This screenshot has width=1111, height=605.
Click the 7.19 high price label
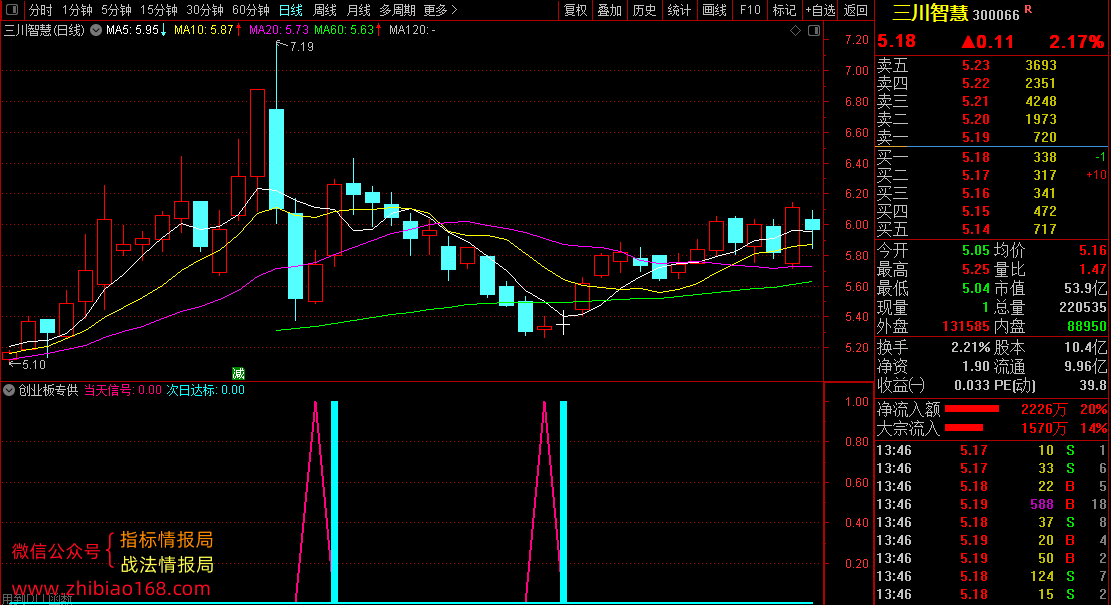(x=302, y=47)
